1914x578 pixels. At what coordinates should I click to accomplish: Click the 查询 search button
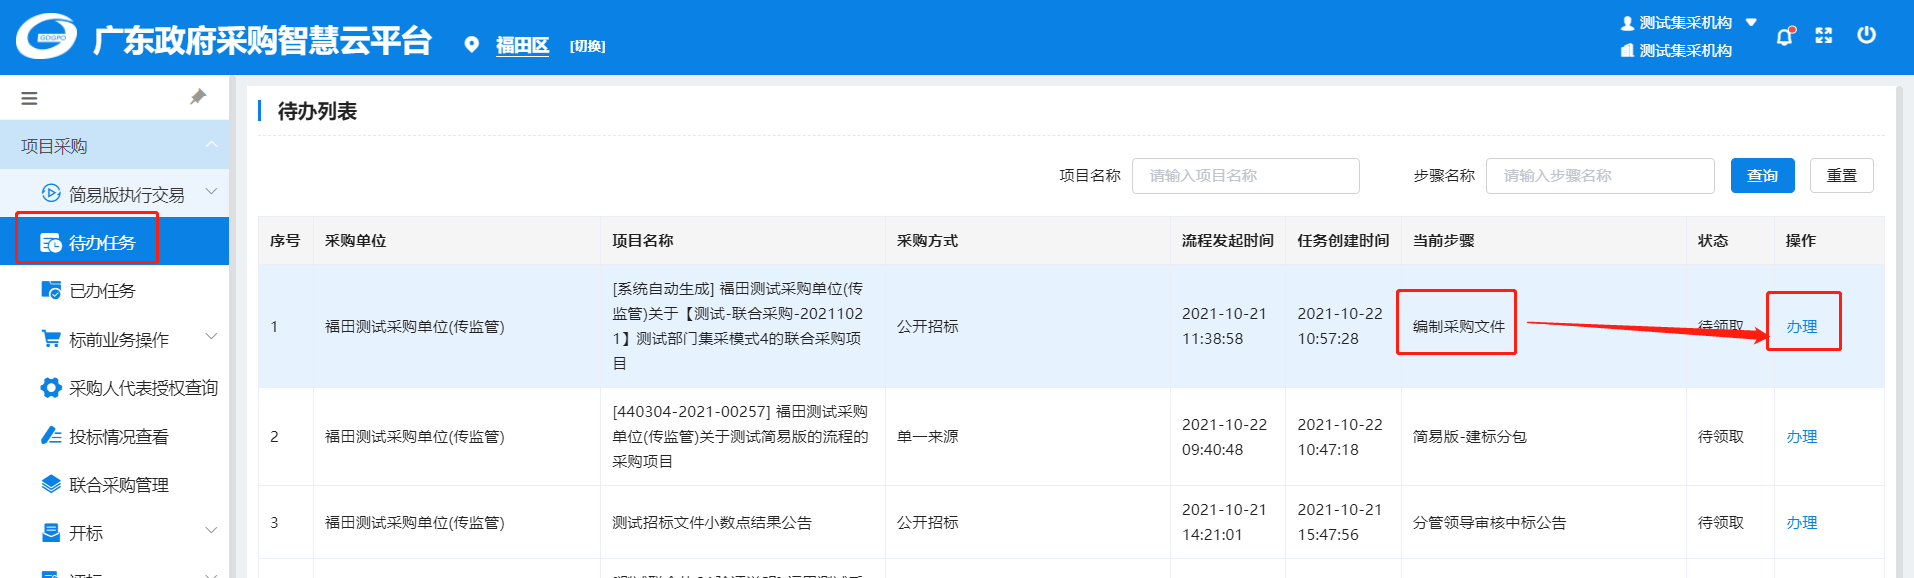(1762, 176)
